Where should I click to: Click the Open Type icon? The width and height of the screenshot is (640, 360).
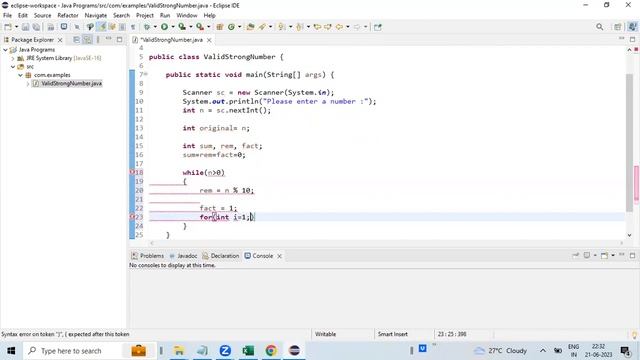pyautogui.click(x=251, y=27)
